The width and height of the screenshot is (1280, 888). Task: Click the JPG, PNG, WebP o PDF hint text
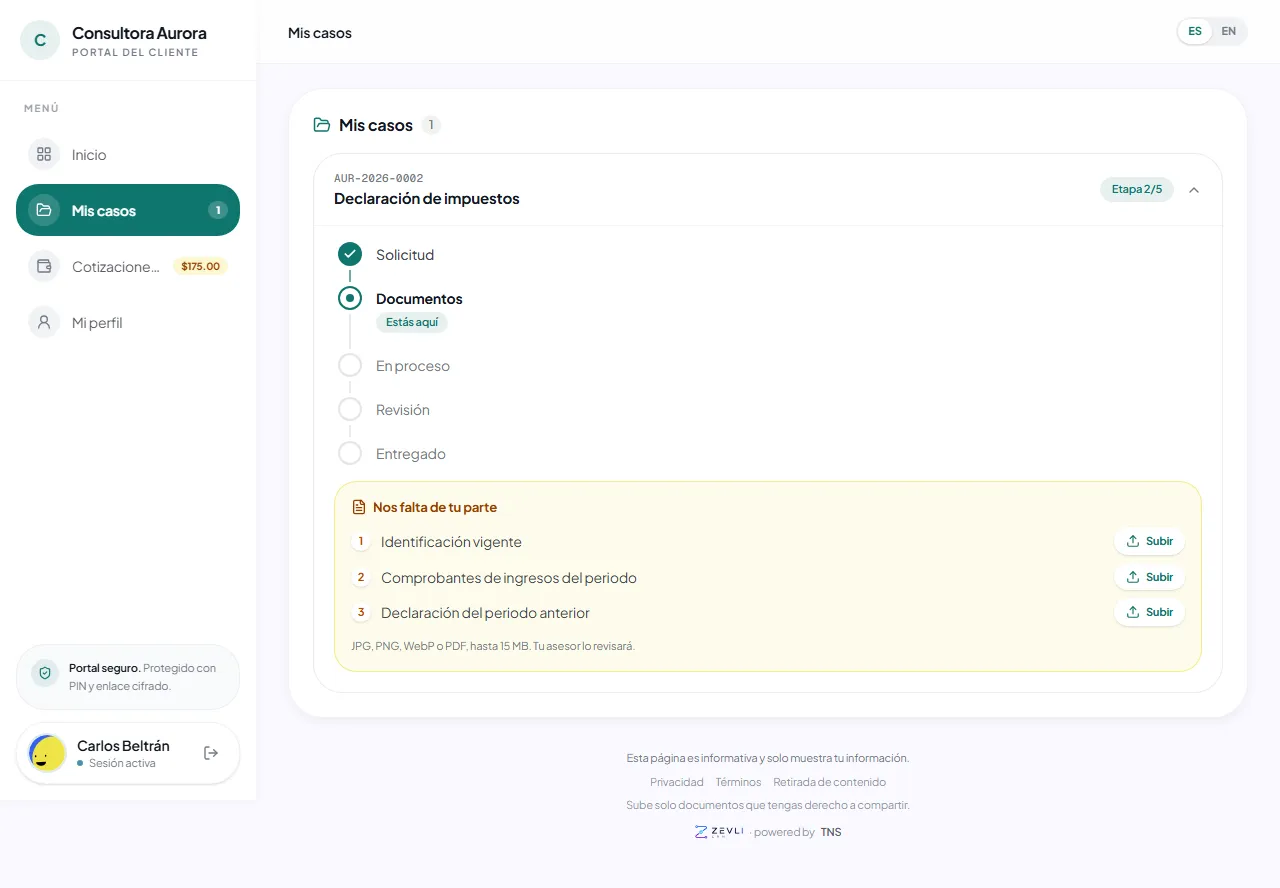click(493, 646)
